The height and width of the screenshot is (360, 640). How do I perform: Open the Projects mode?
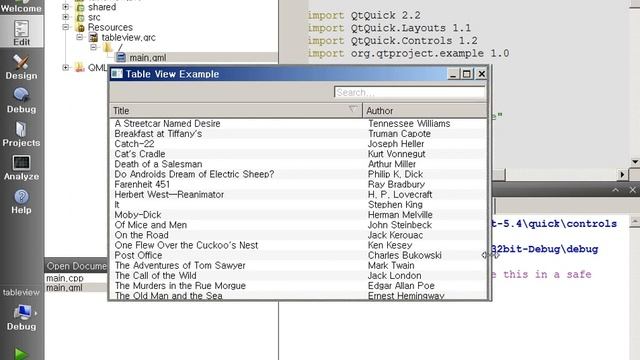21,134
